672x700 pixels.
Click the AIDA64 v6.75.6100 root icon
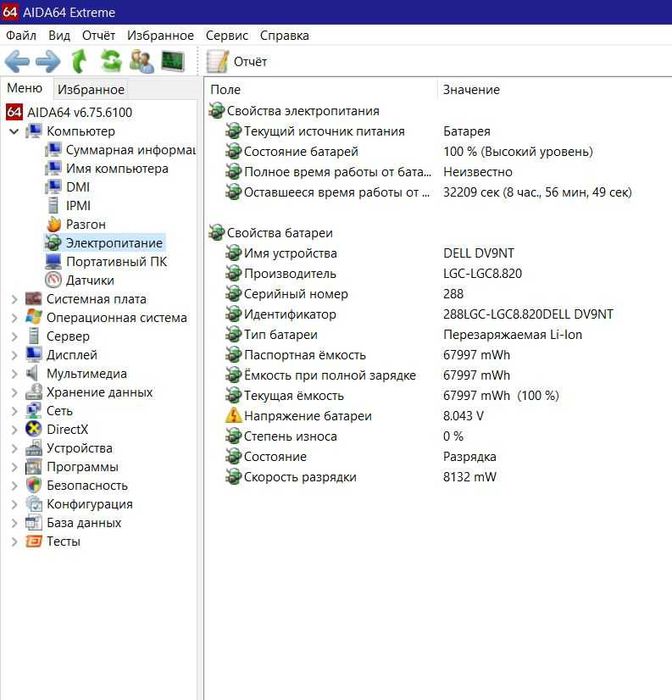point(14,112)
